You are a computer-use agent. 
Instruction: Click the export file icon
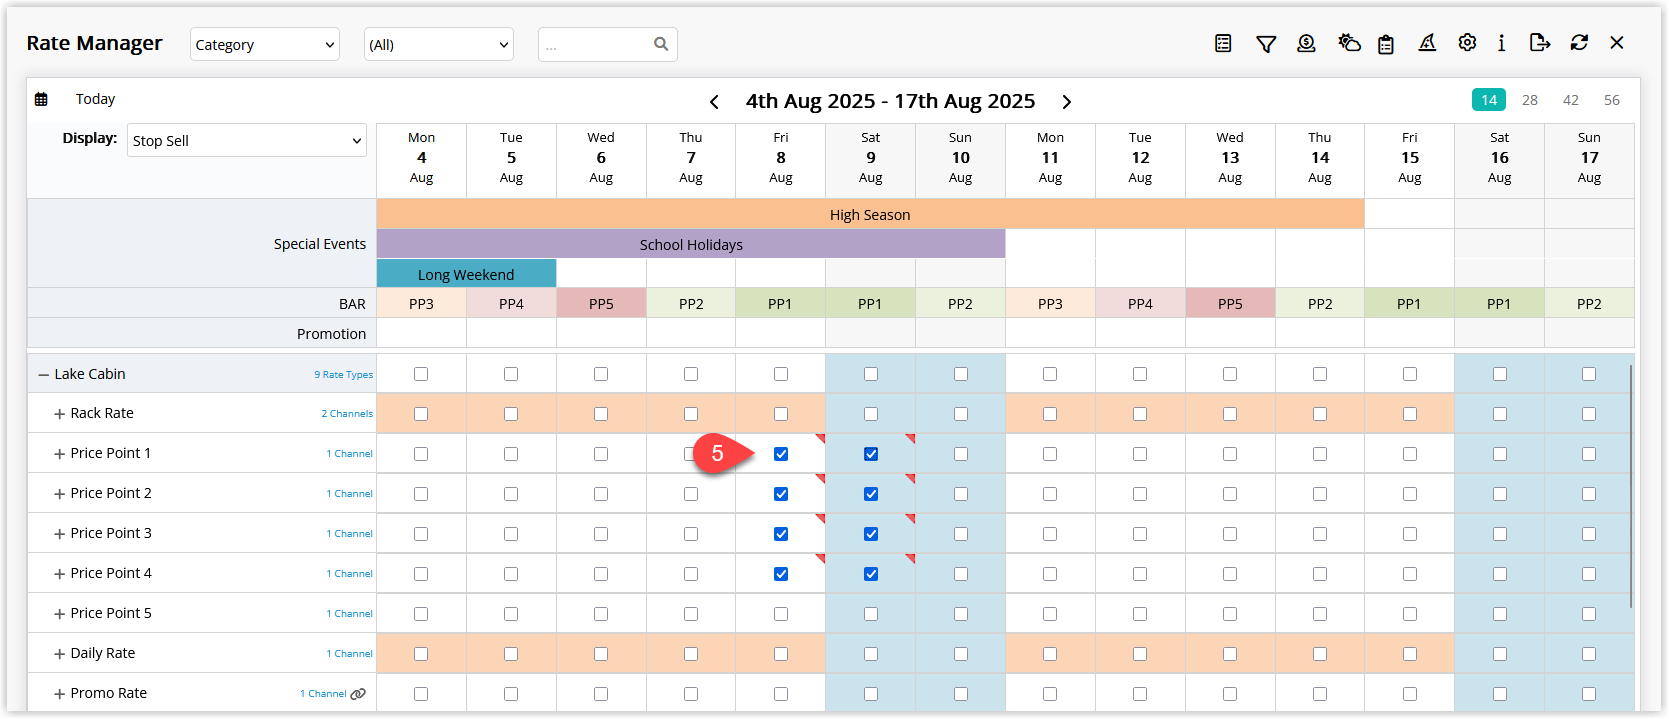coord(1540,43)
